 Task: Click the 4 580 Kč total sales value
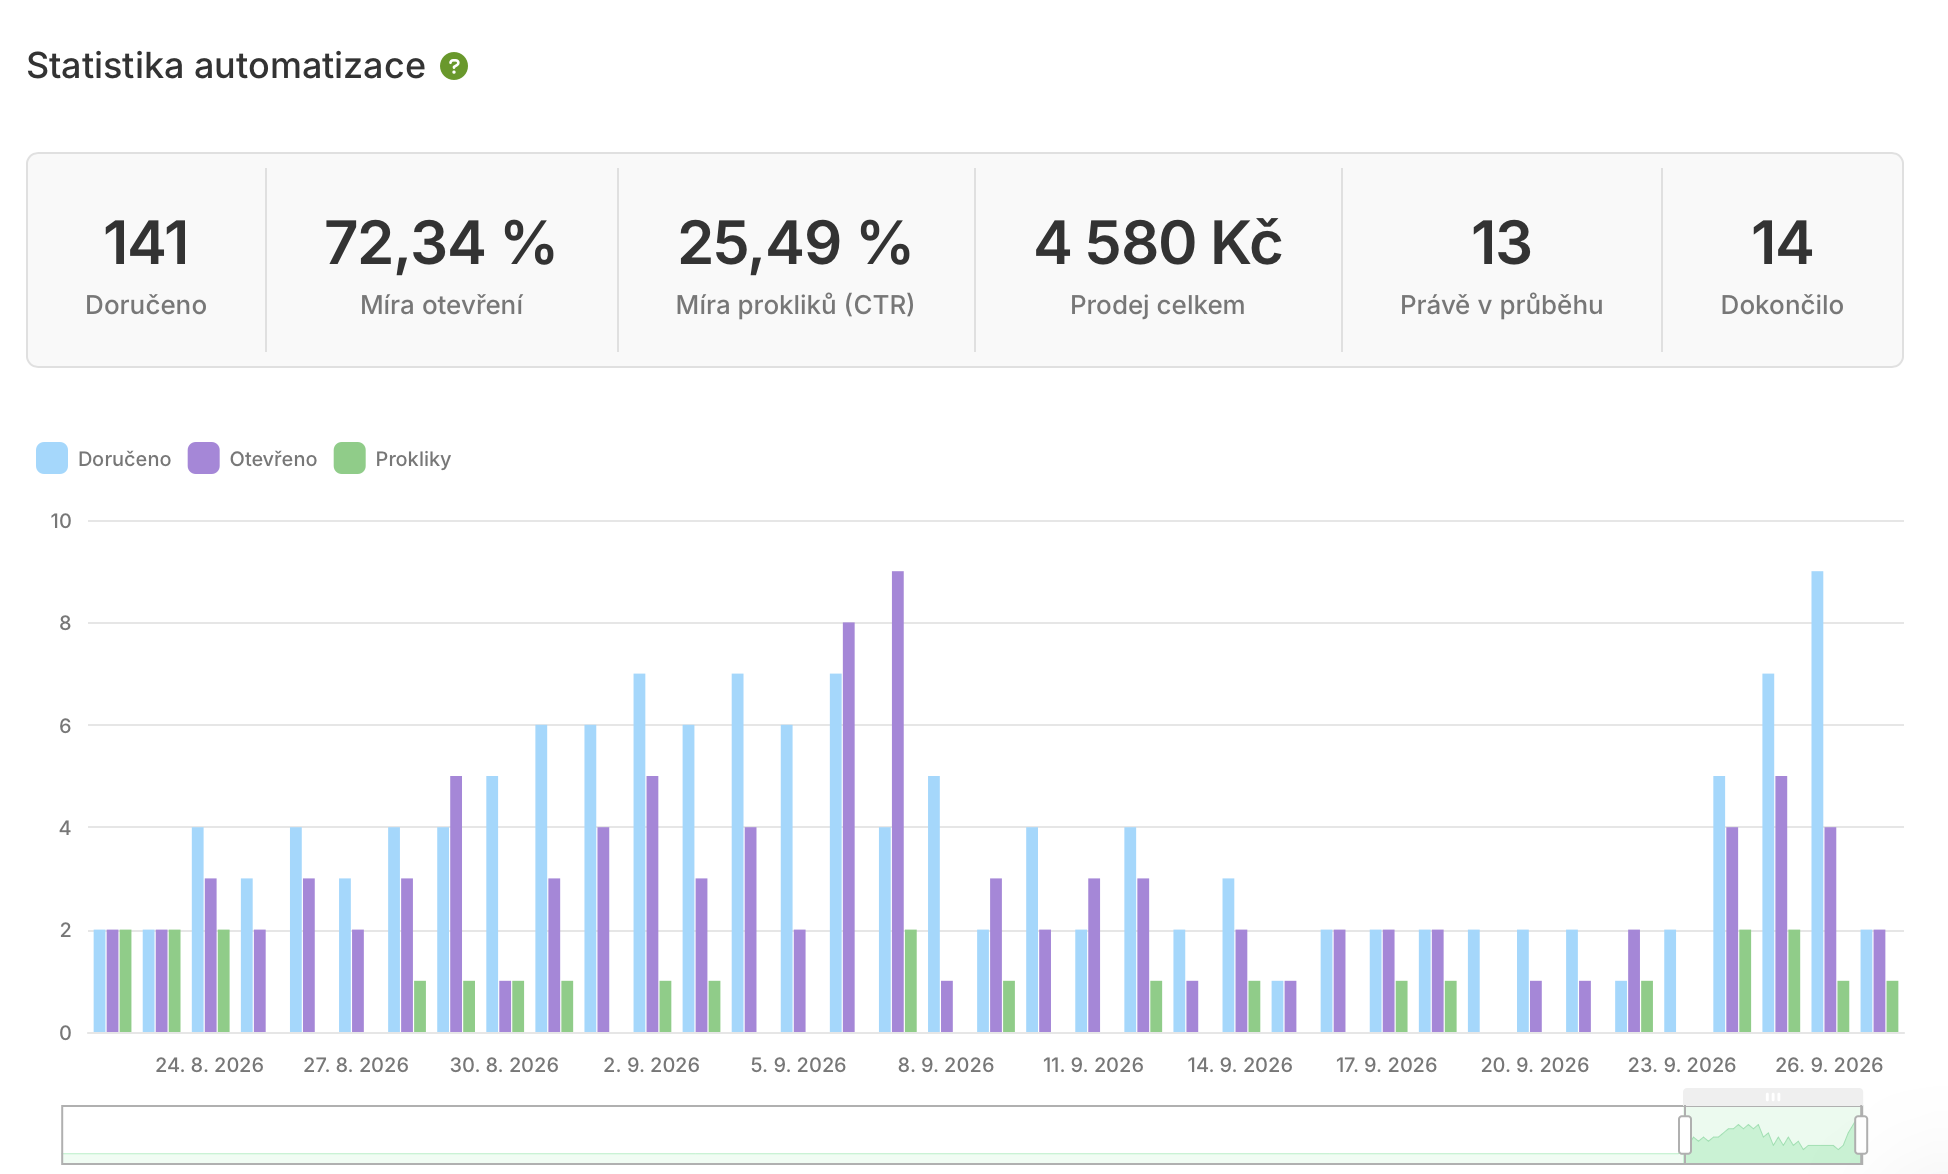coord(1158,243)
